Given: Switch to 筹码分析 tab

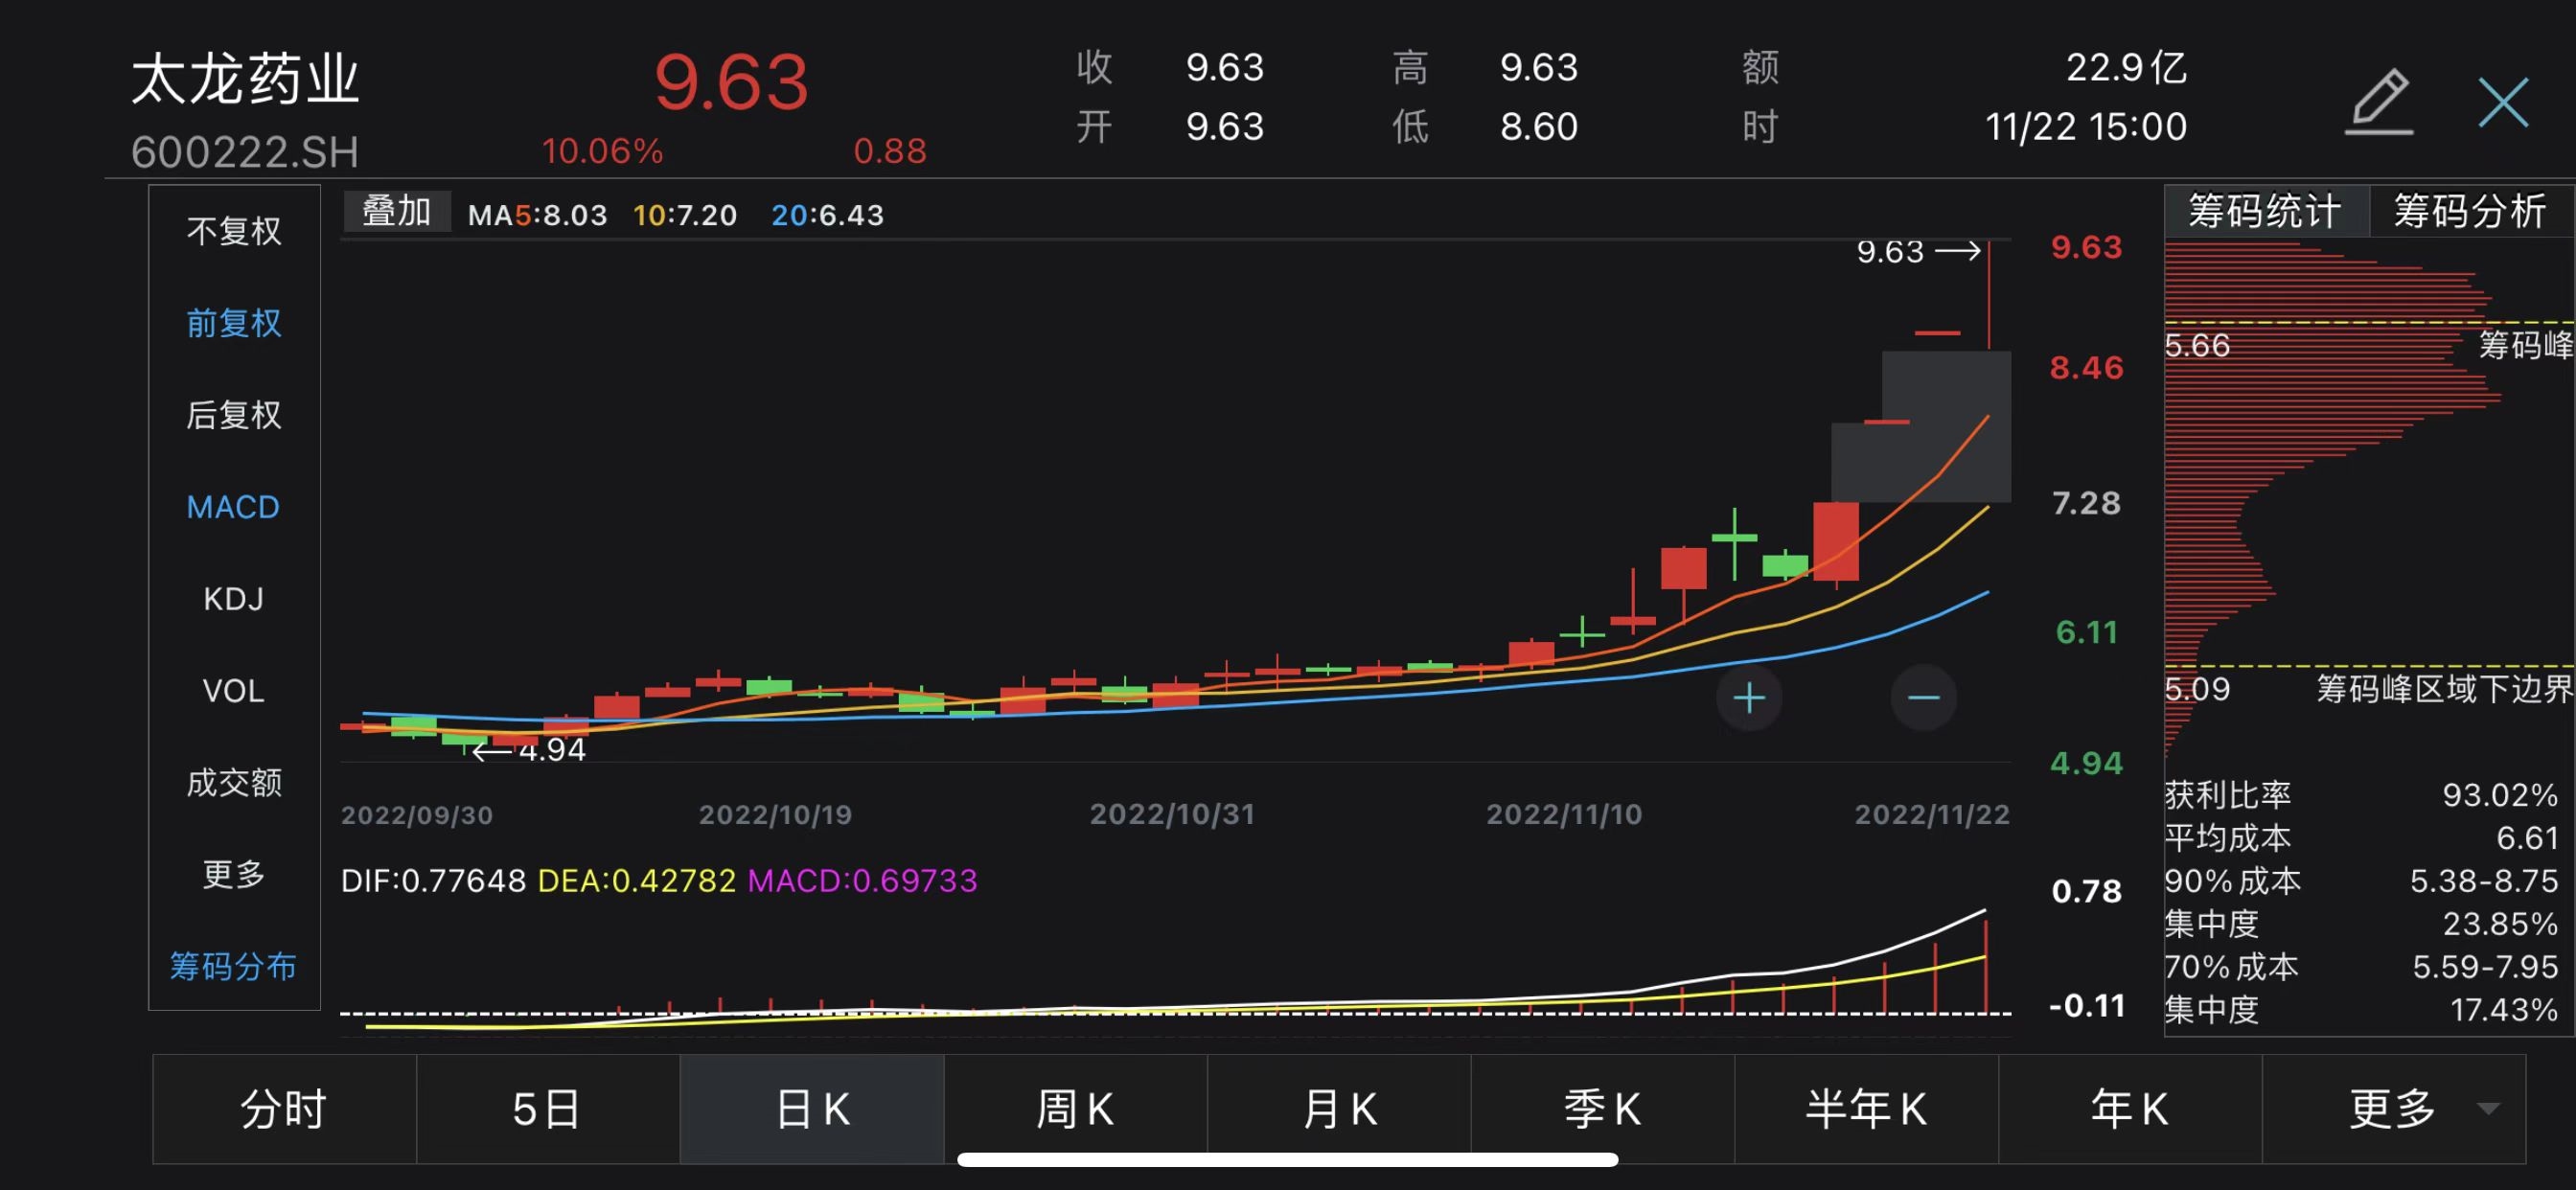Looking at the screenshot, I should point(2468,211).
